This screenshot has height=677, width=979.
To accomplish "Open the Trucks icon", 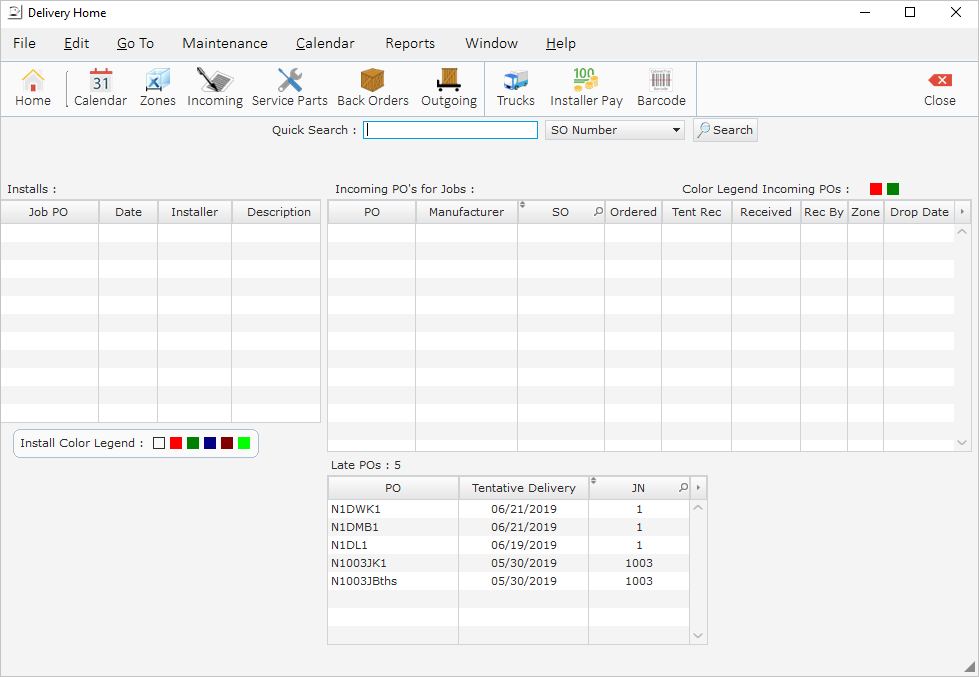I will [x=515, y=87].
